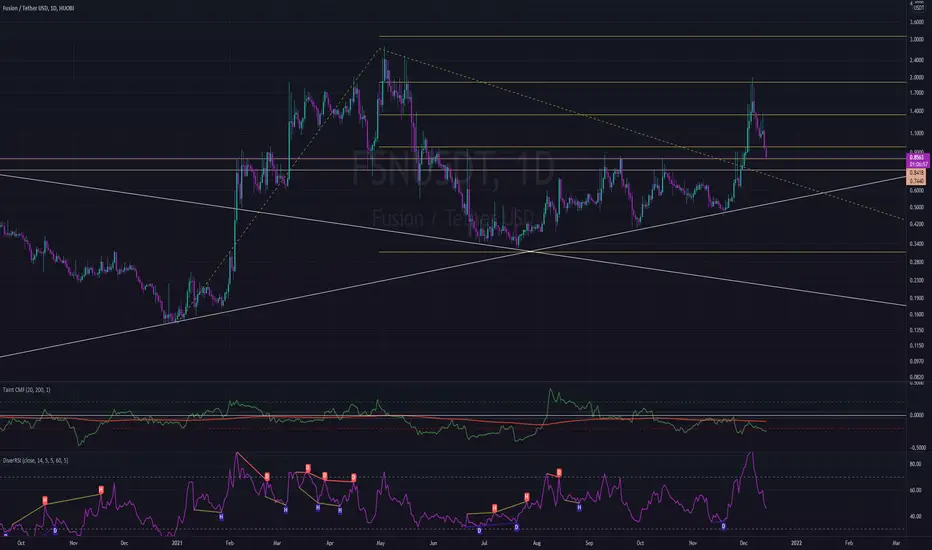932x550 pixels.
Task: Open the USDT currency selector on price axis
Action: coord(918,8)
